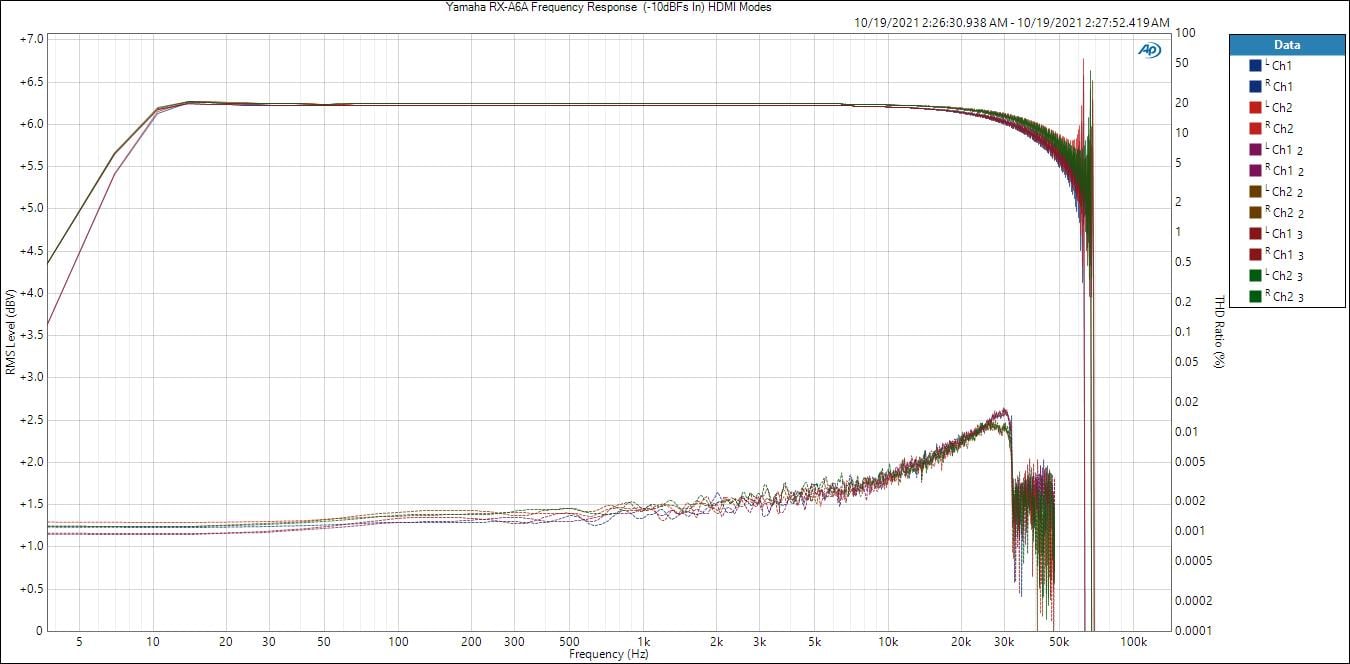Click the Audio Precision AP logo icon
1350x664 pixels.
(1150, 50)
